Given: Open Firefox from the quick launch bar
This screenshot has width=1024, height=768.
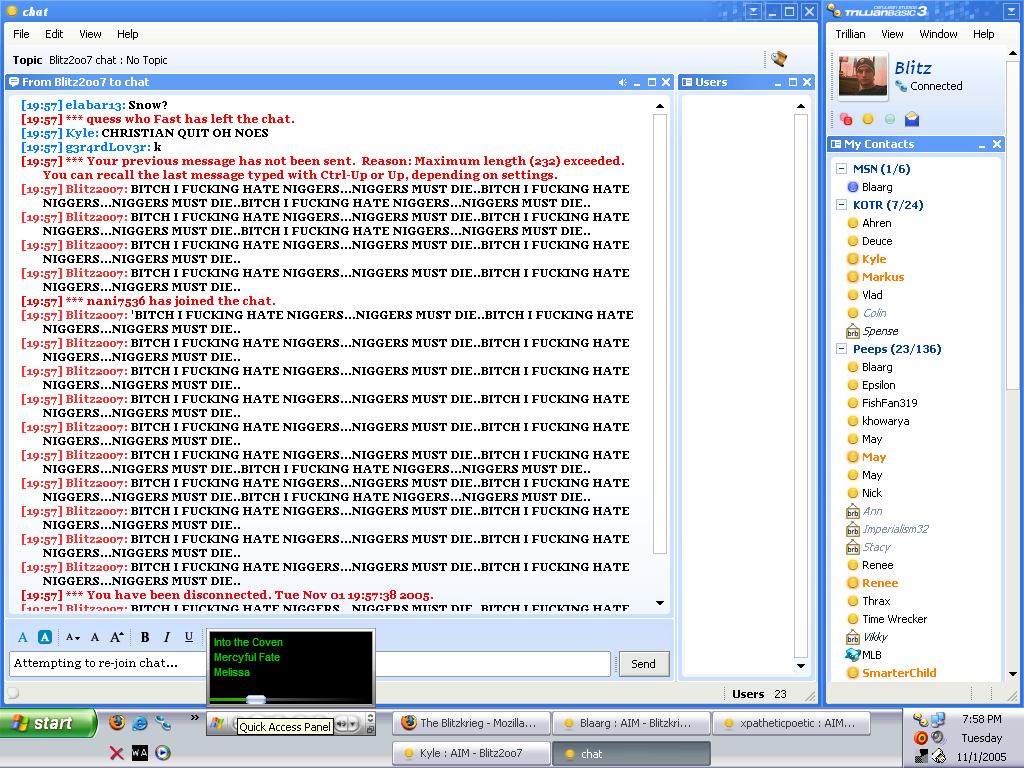Looking at the screenshot, I should click(117, 723).
